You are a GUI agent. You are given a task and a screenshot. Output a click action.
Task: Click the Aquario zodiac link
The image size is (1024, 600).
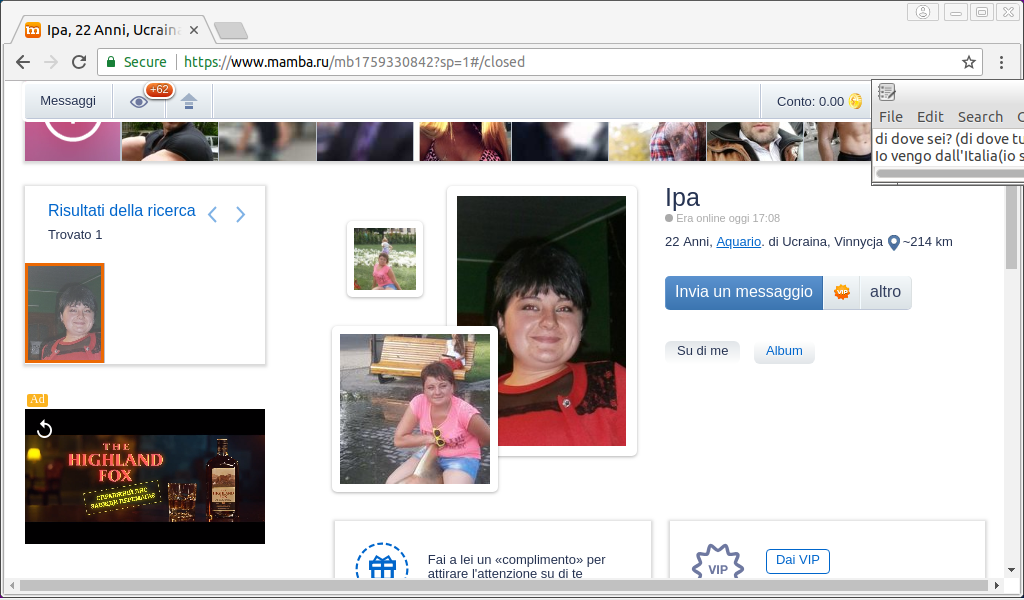pyautogui.click(x=738, y=242)
